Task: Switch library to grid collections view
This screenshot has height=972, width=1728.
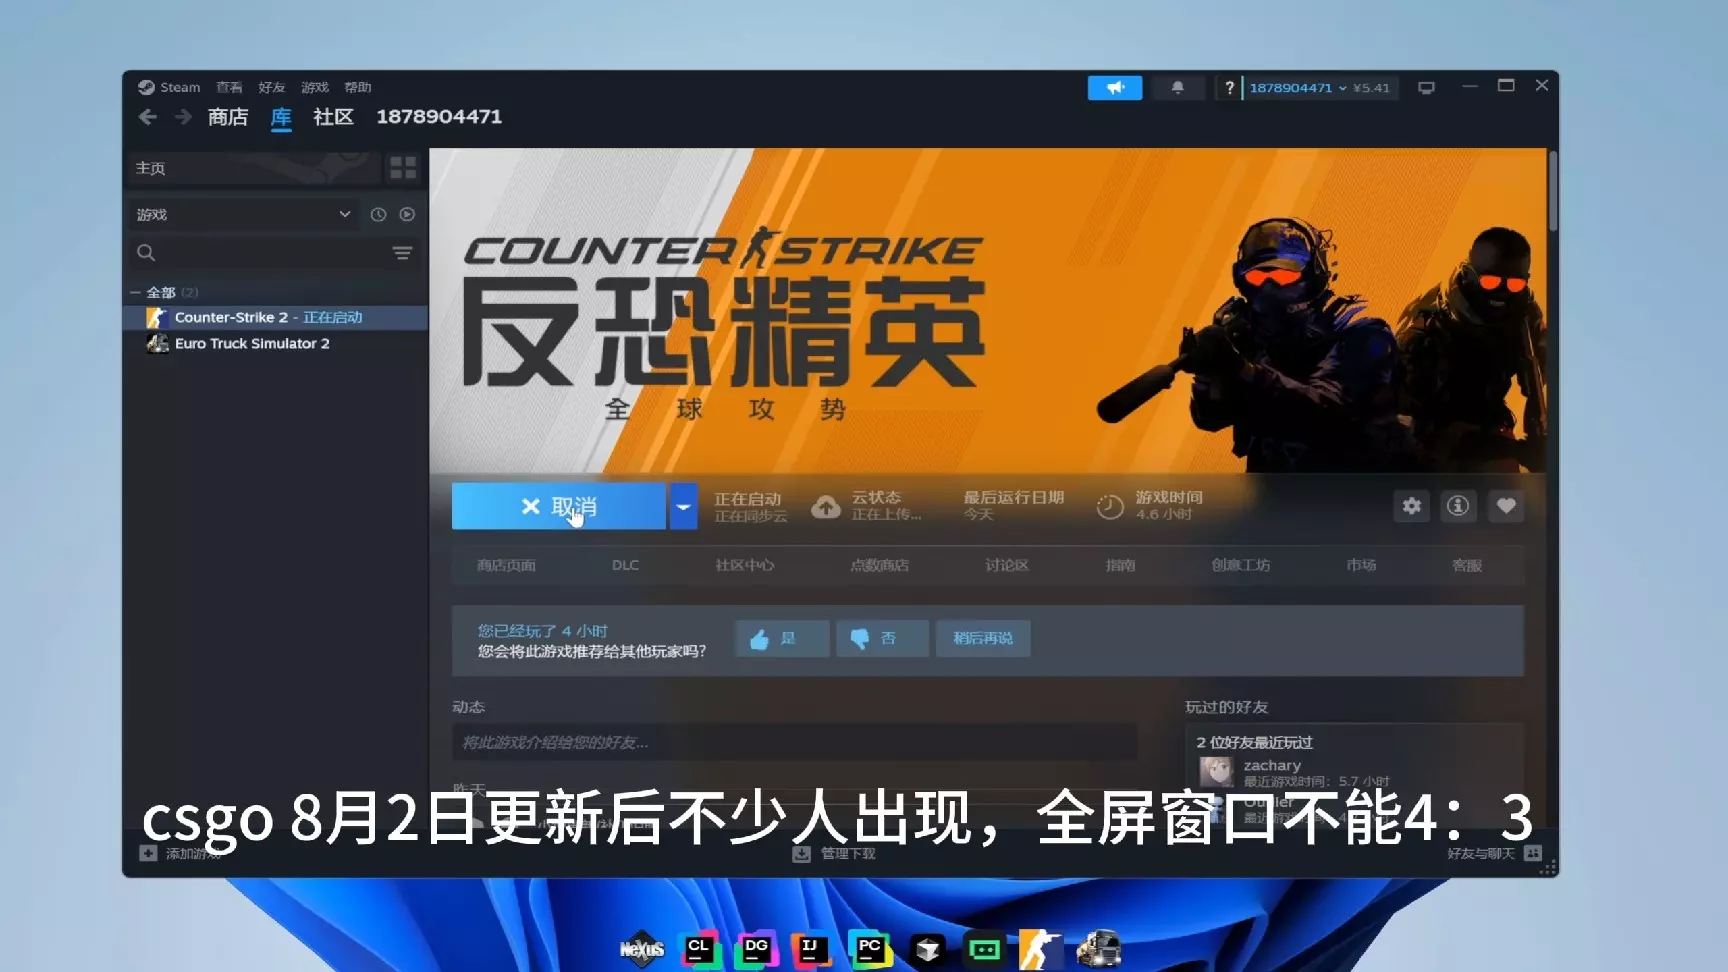Action: (403, 168)
